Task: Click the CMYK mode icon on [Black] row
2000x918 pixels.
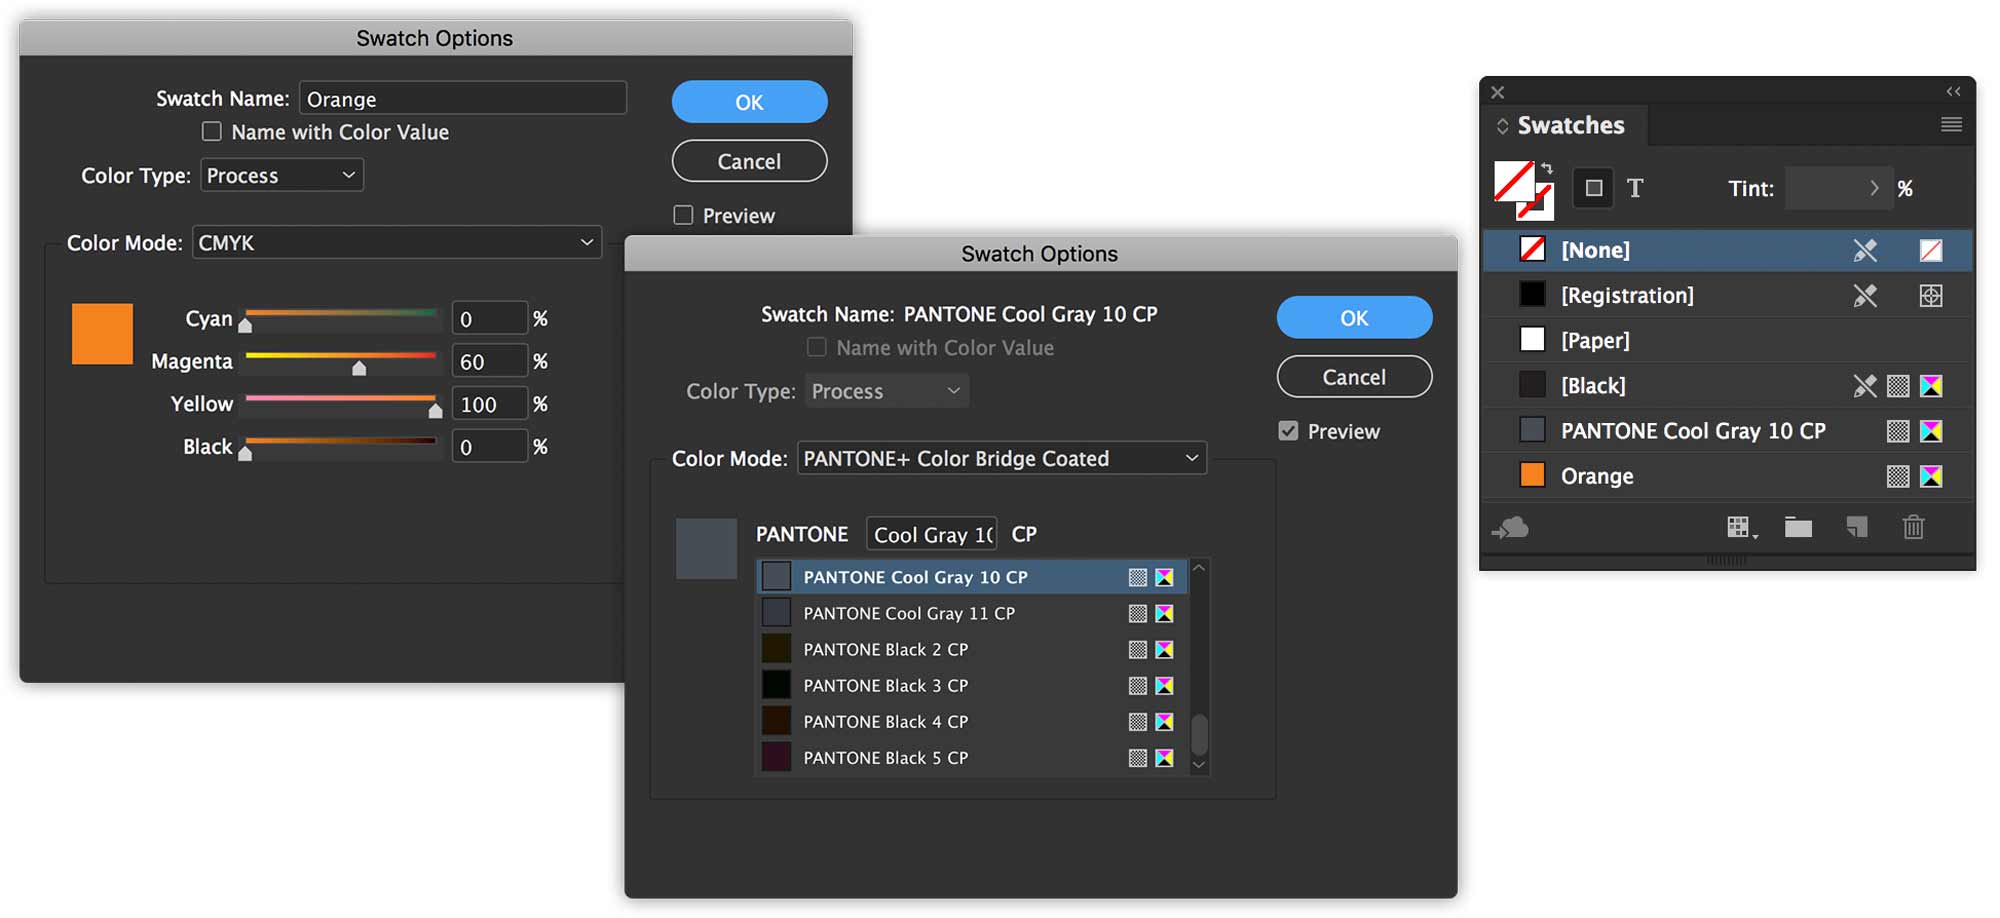Action: click(1931, 386)
